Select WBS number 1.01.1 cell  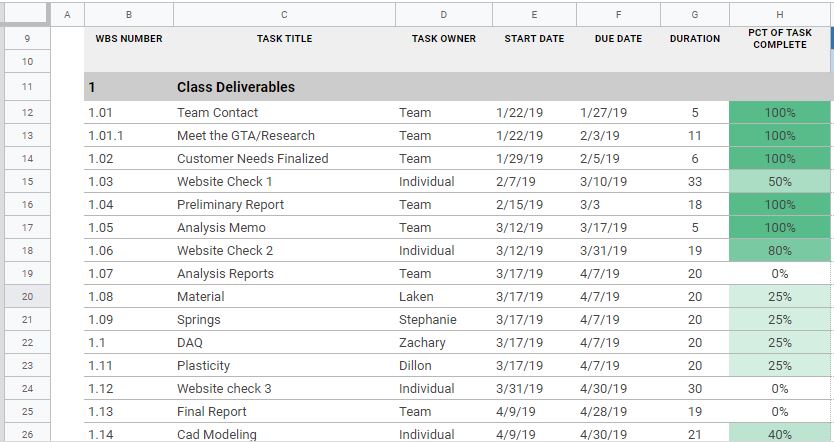coord(129,136)
